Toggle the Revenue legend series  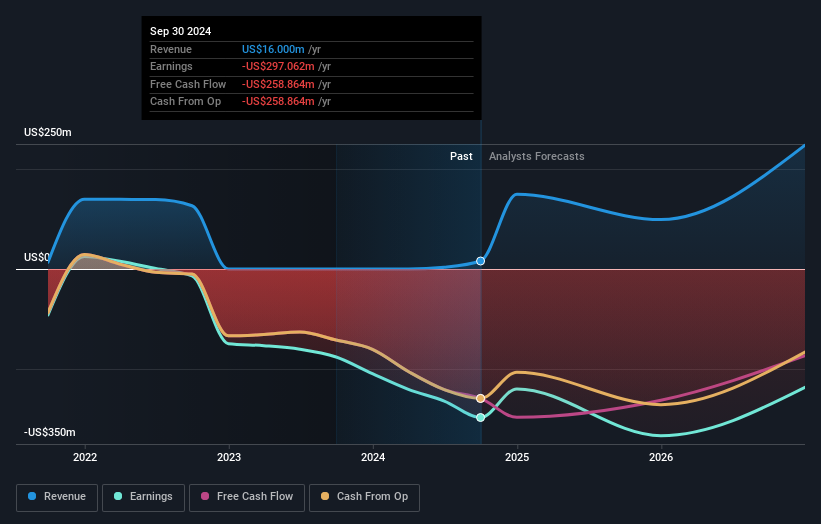[57, 497]
